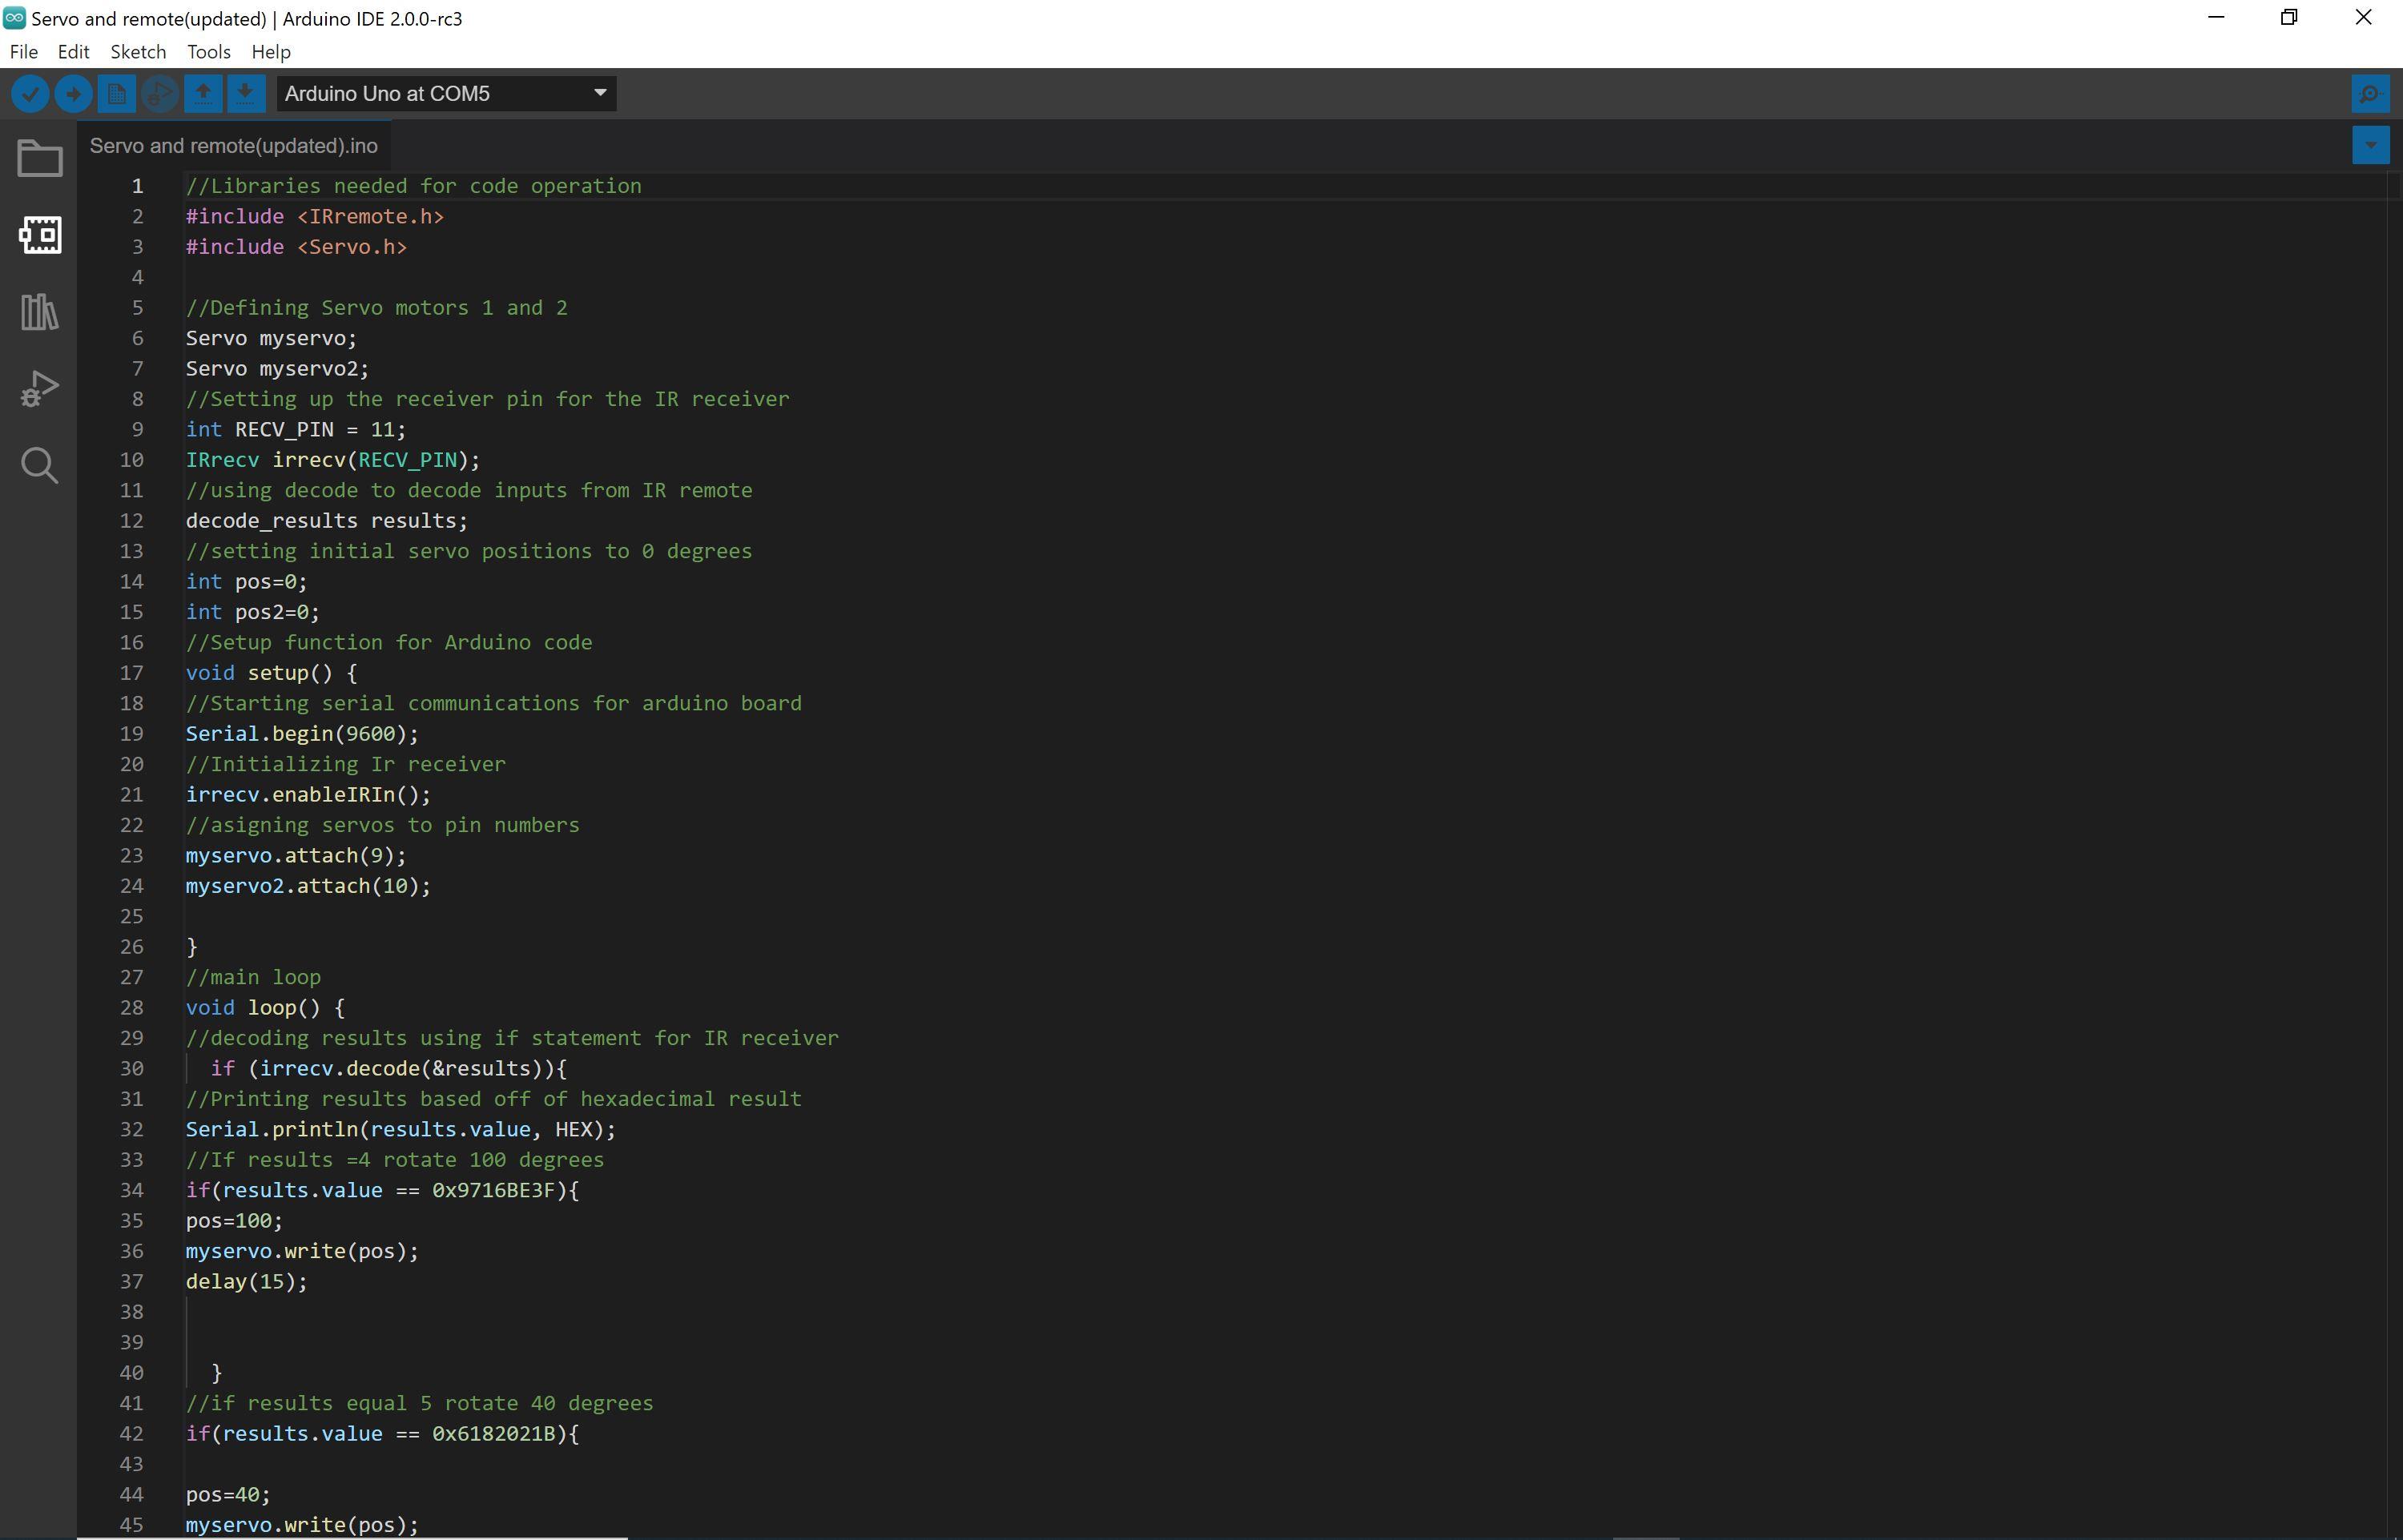Open the Sketch menu

pos(138,52)
